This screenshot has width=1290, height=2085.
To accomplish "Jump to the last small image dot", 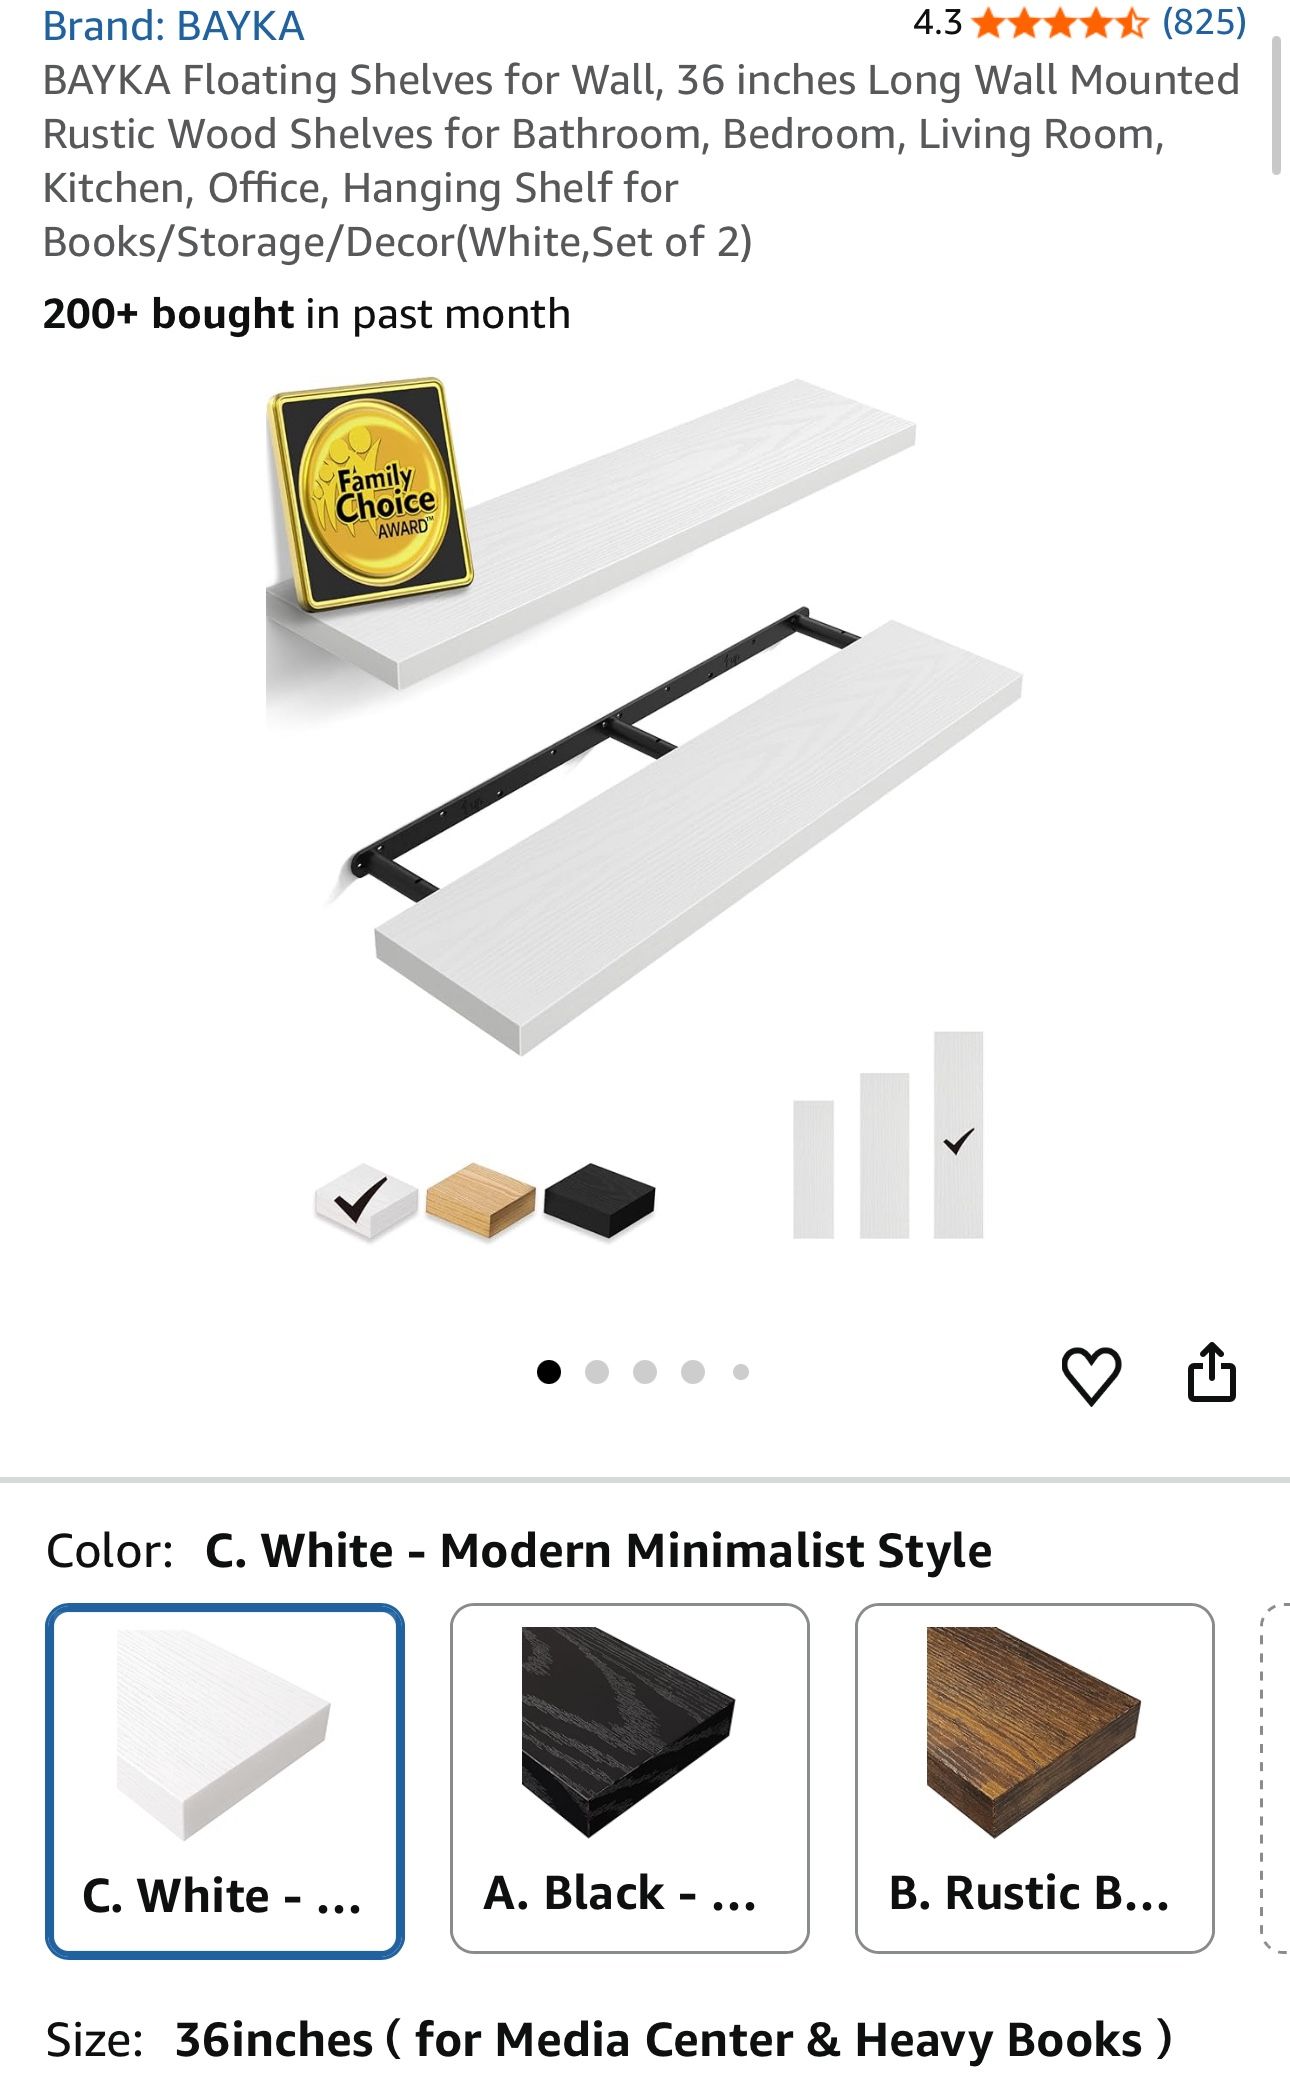I will point(741,1372).
